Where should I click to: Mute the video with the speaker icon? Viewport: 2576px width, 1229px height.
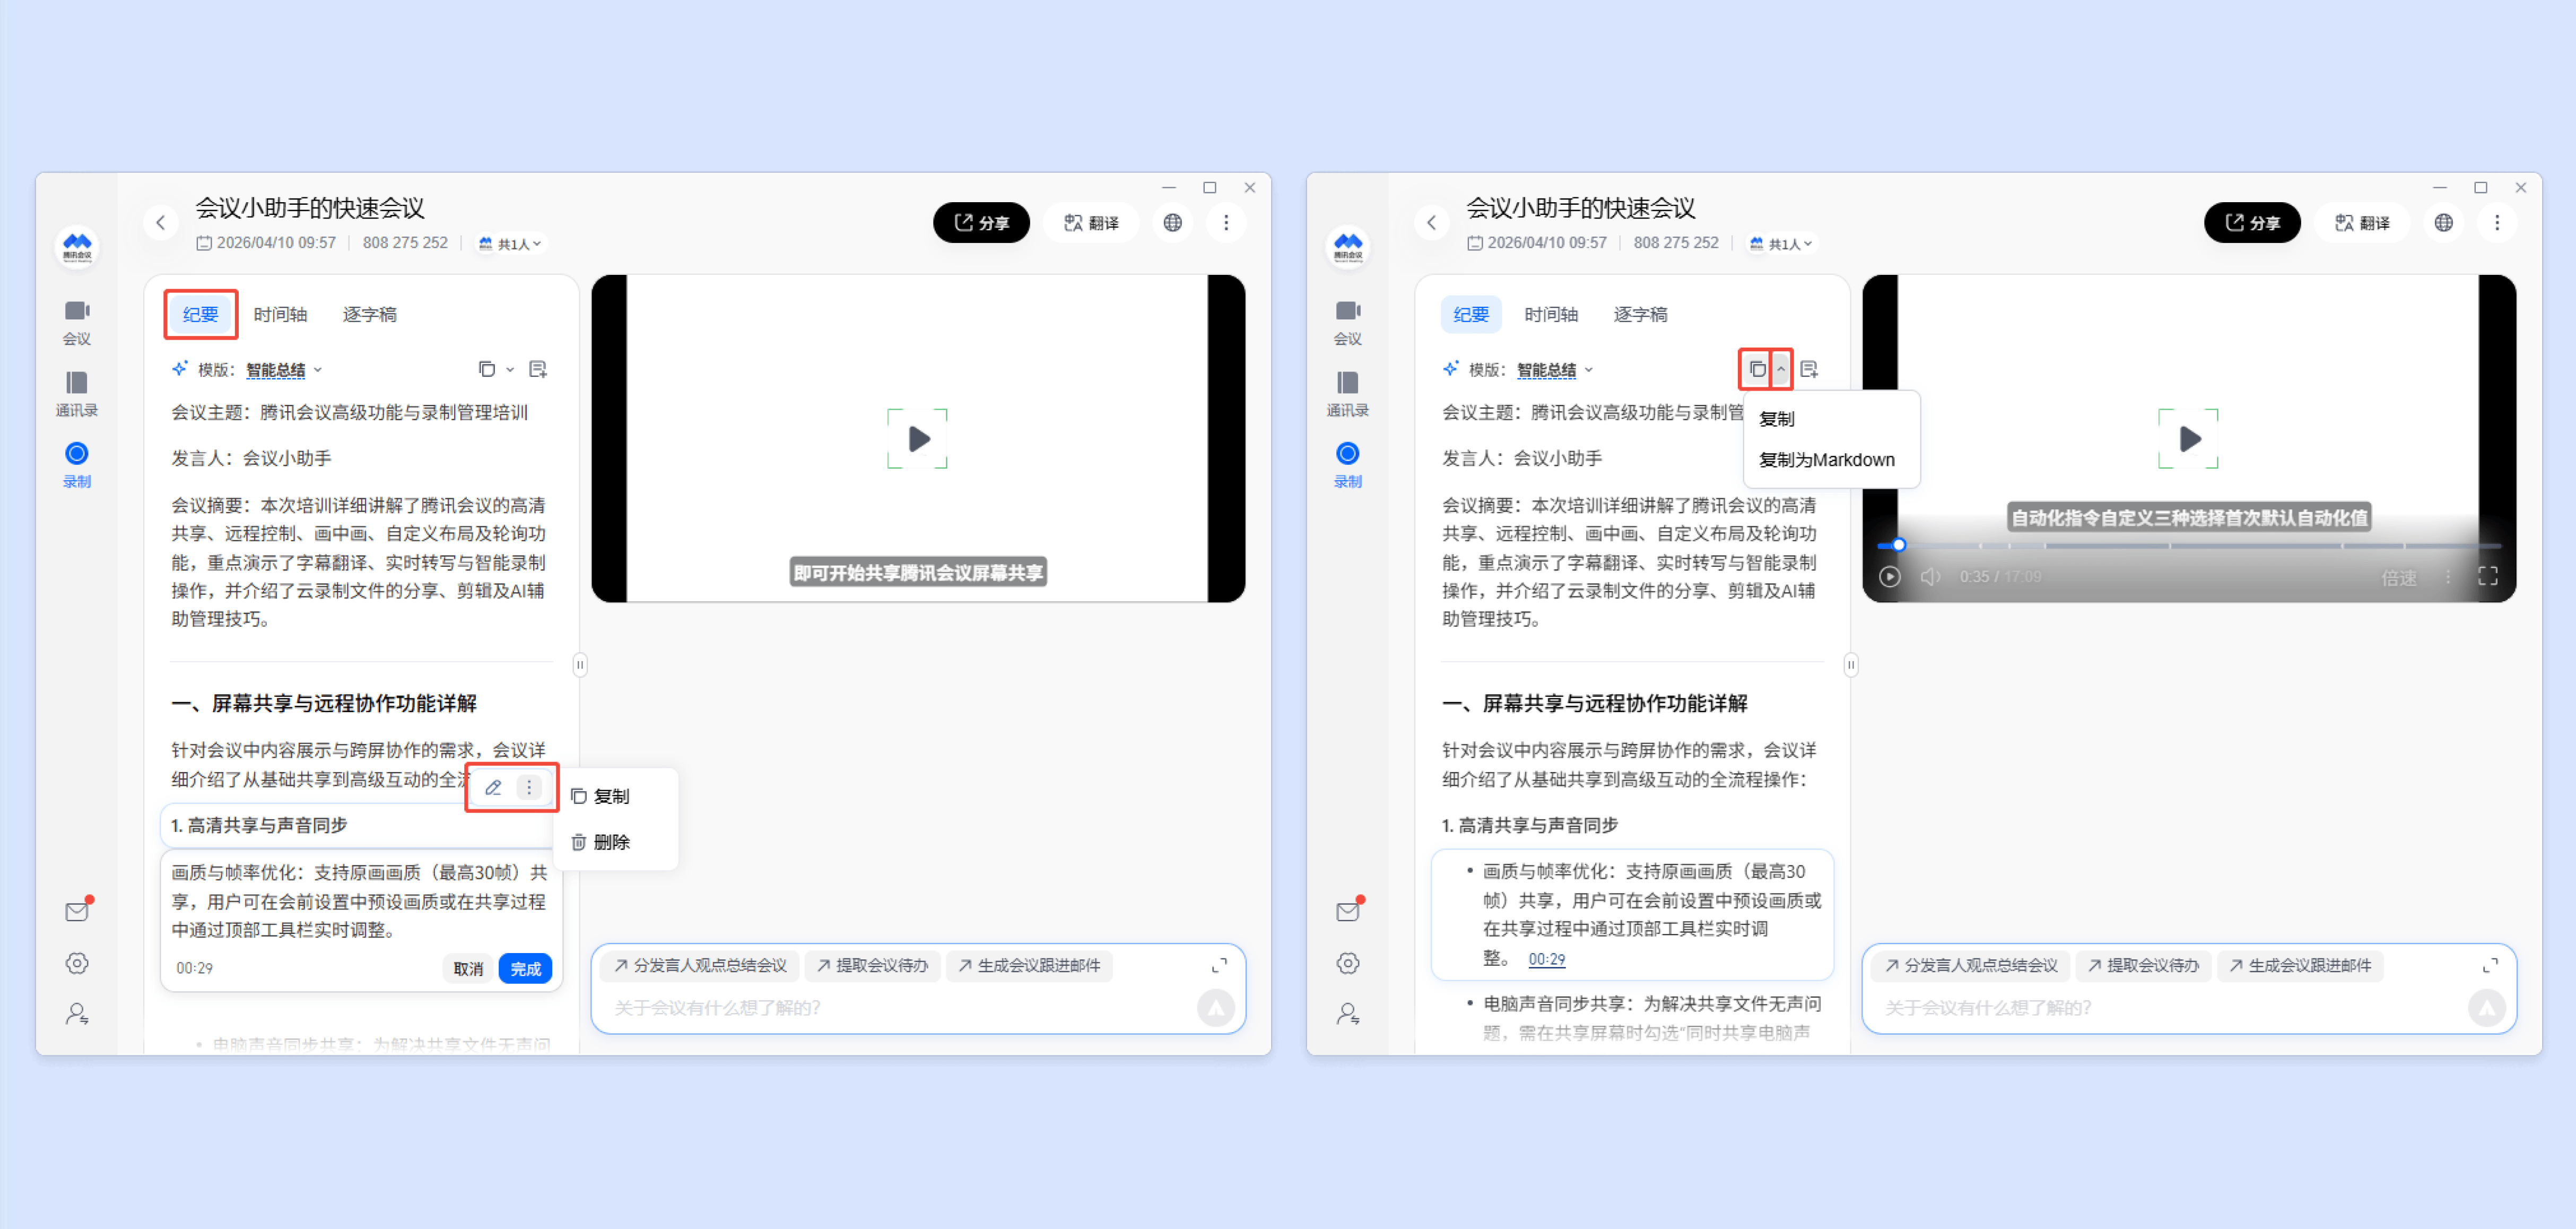coord(1930,577)
